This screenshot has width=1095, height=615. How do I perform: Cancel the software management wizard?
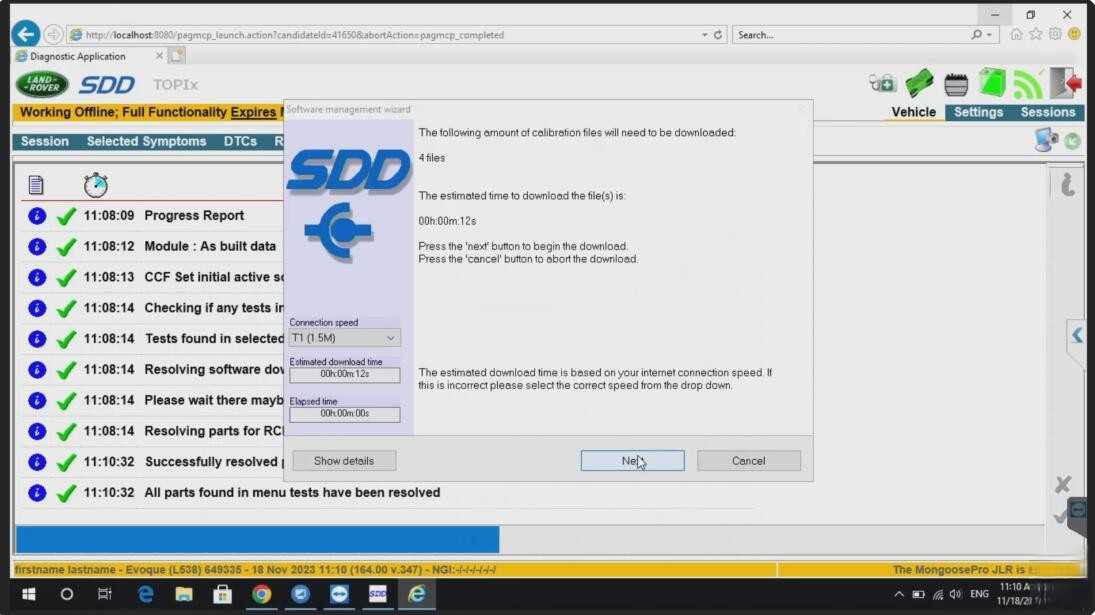(749, 461)
